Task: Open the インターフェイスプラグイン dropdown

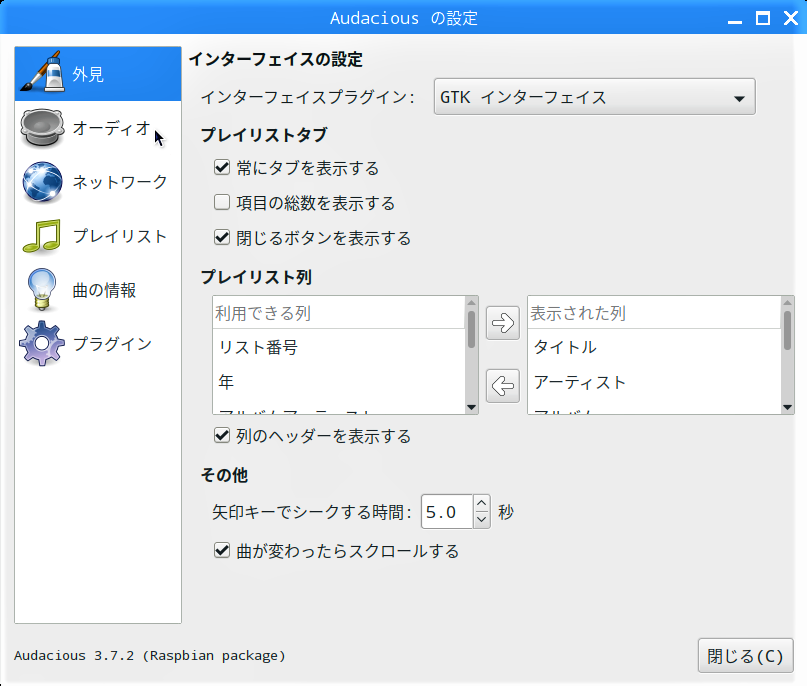Action: tap(594, 97)
